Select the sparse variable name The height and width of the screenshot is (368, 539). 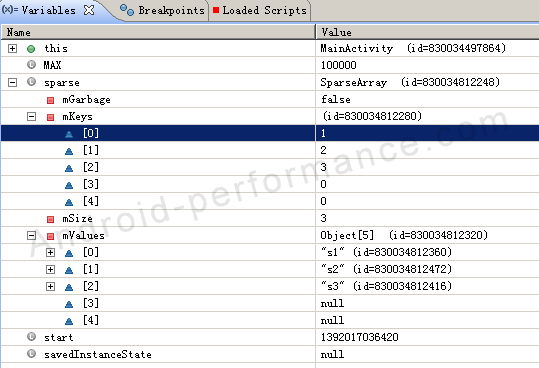tap(62, 83)
